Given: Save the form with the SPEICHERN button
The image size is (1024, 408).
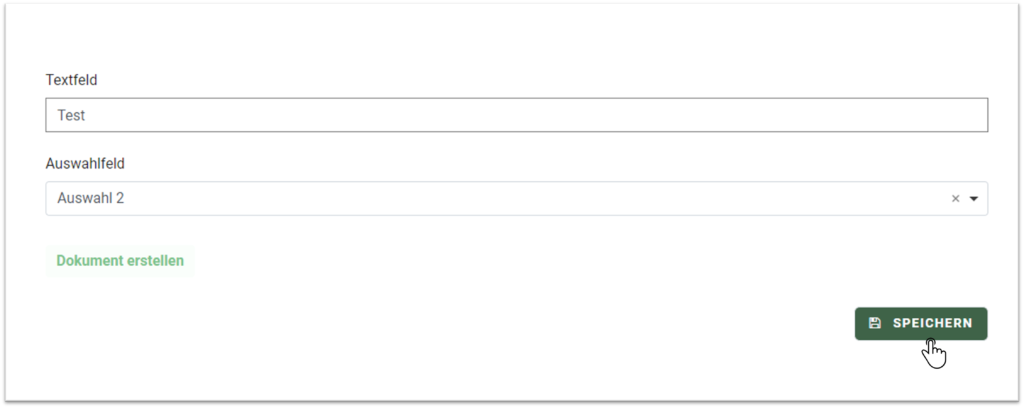Looking at the screenshot, I should point(921,323).
